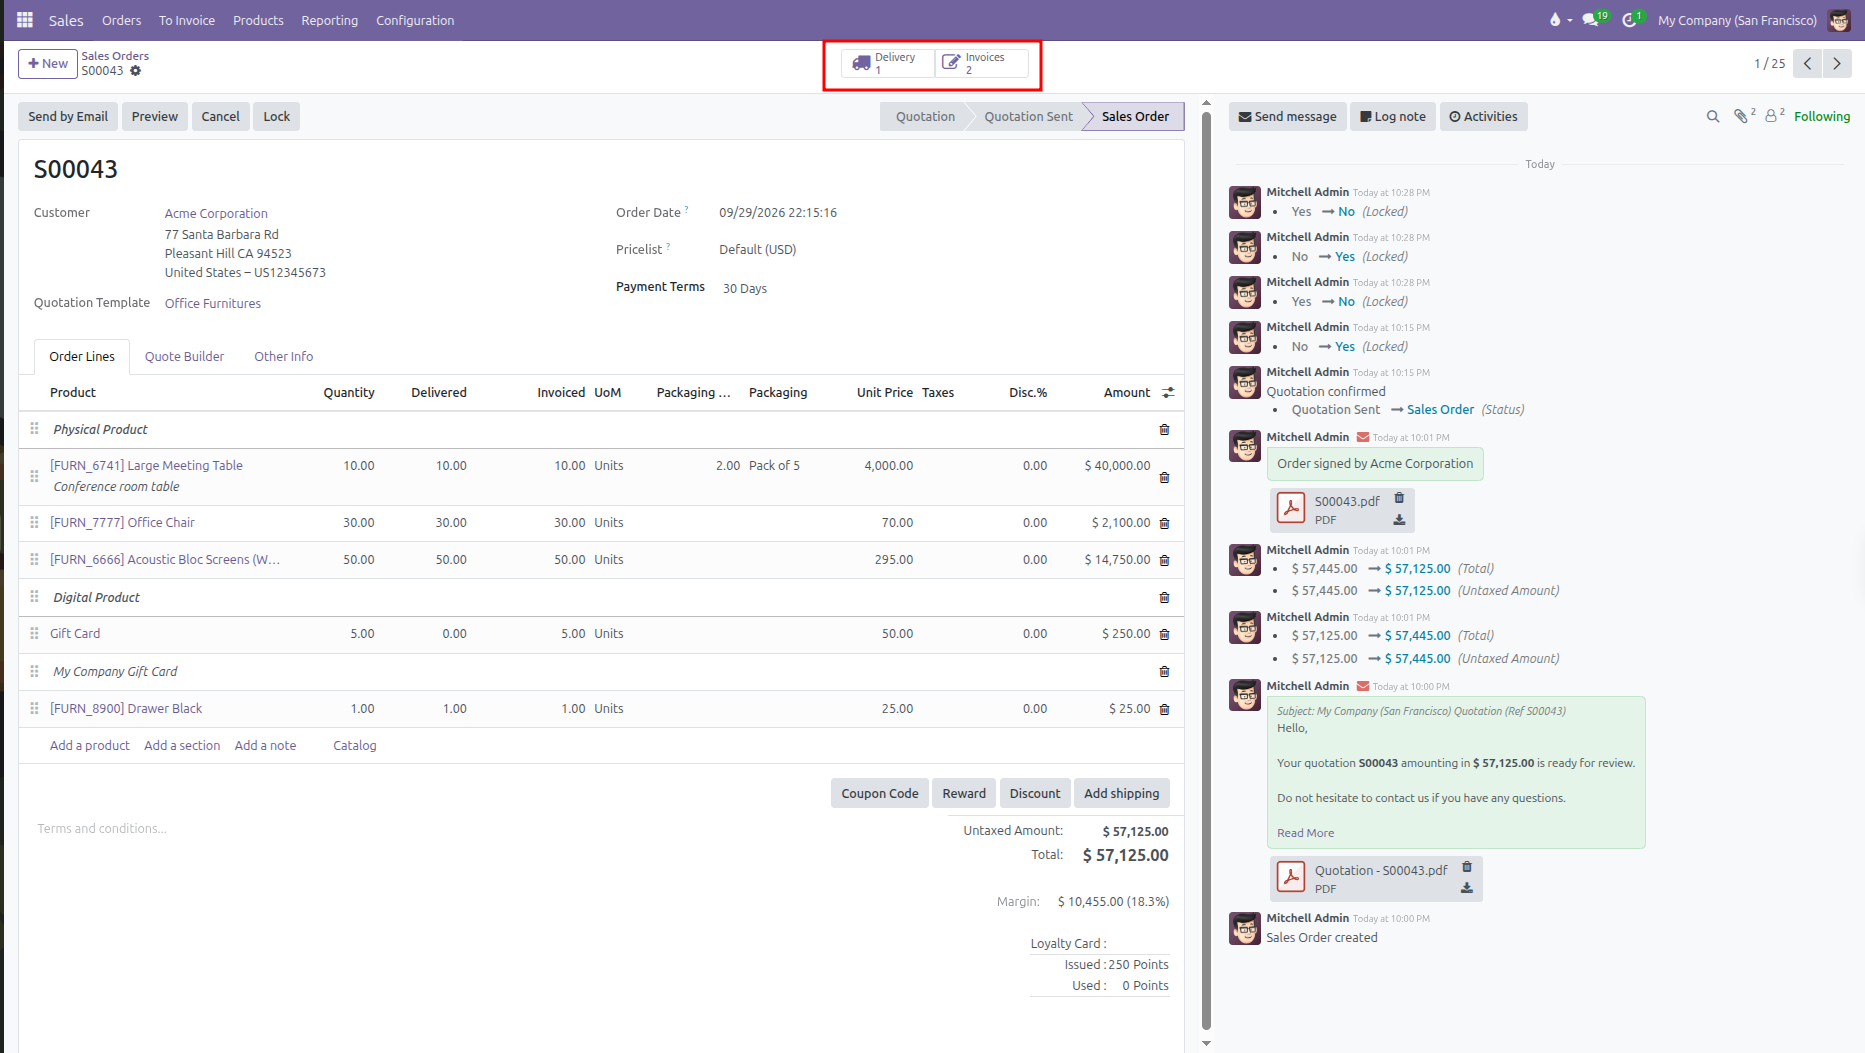Delete the Large Meeting Table line
Screen dimensions: 1865x1053
tap(1164, 478)
